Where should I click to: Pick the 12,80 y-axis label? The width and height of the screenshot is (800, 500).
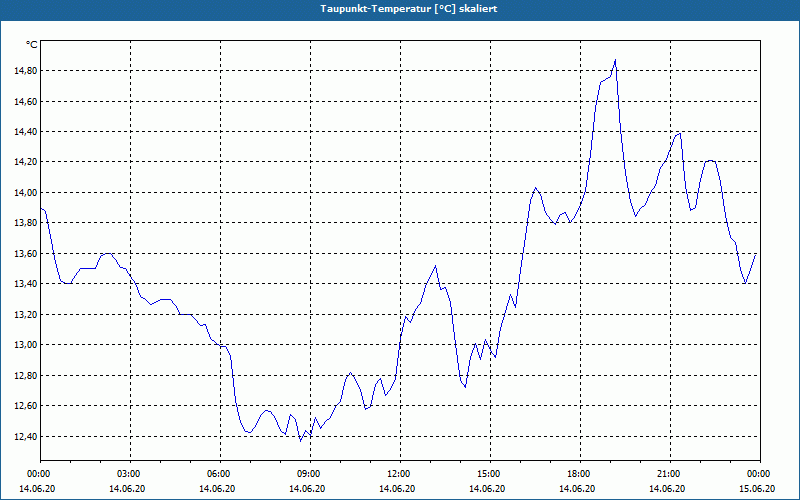26,376
